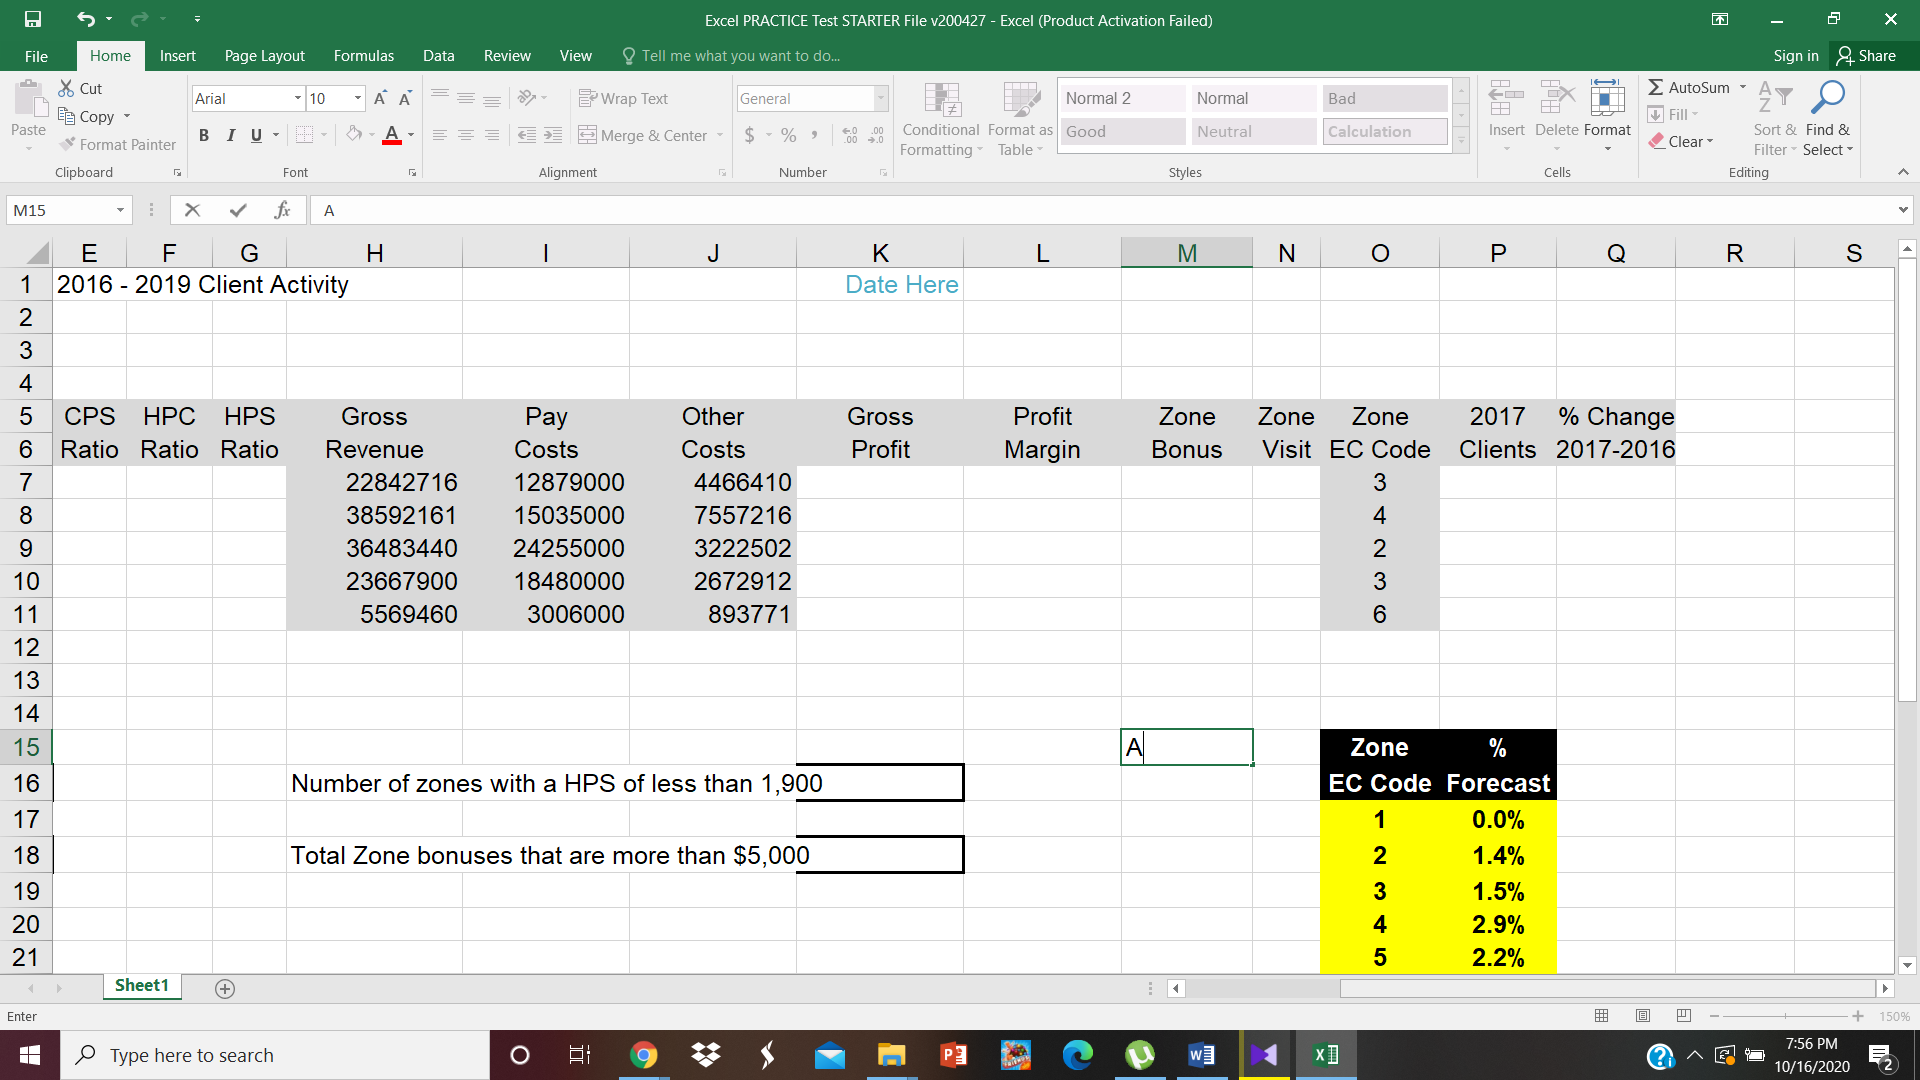Open the Fill Color dropdown arrow

[x=370, y=135]
